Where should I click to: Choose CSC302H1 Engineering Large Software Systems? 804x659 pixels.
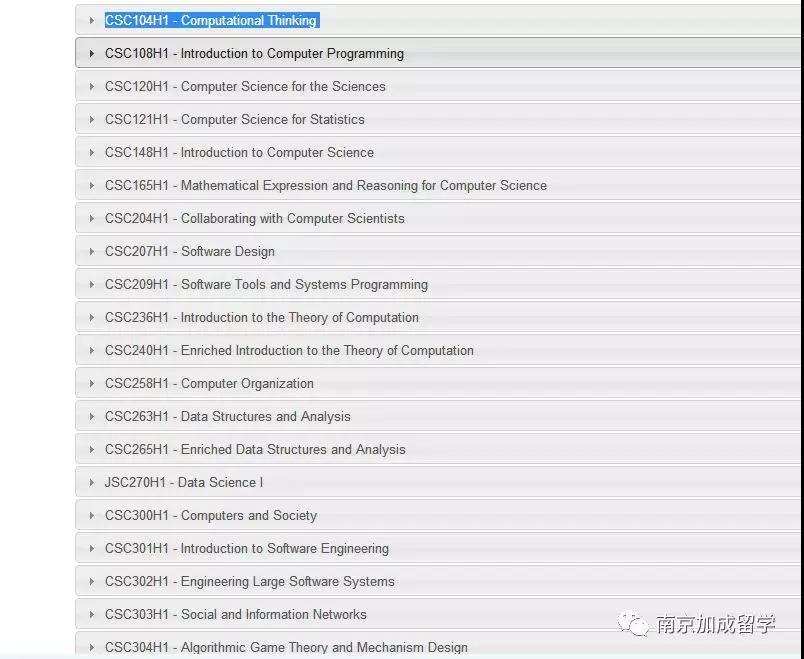250,581
